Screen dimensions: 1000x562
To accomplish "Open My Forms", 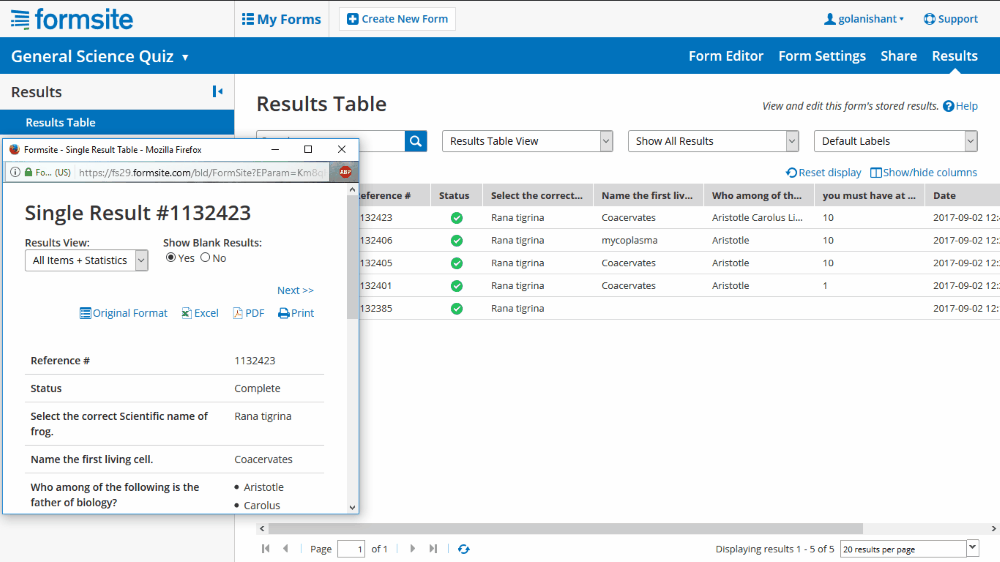I will coord(281,19).
